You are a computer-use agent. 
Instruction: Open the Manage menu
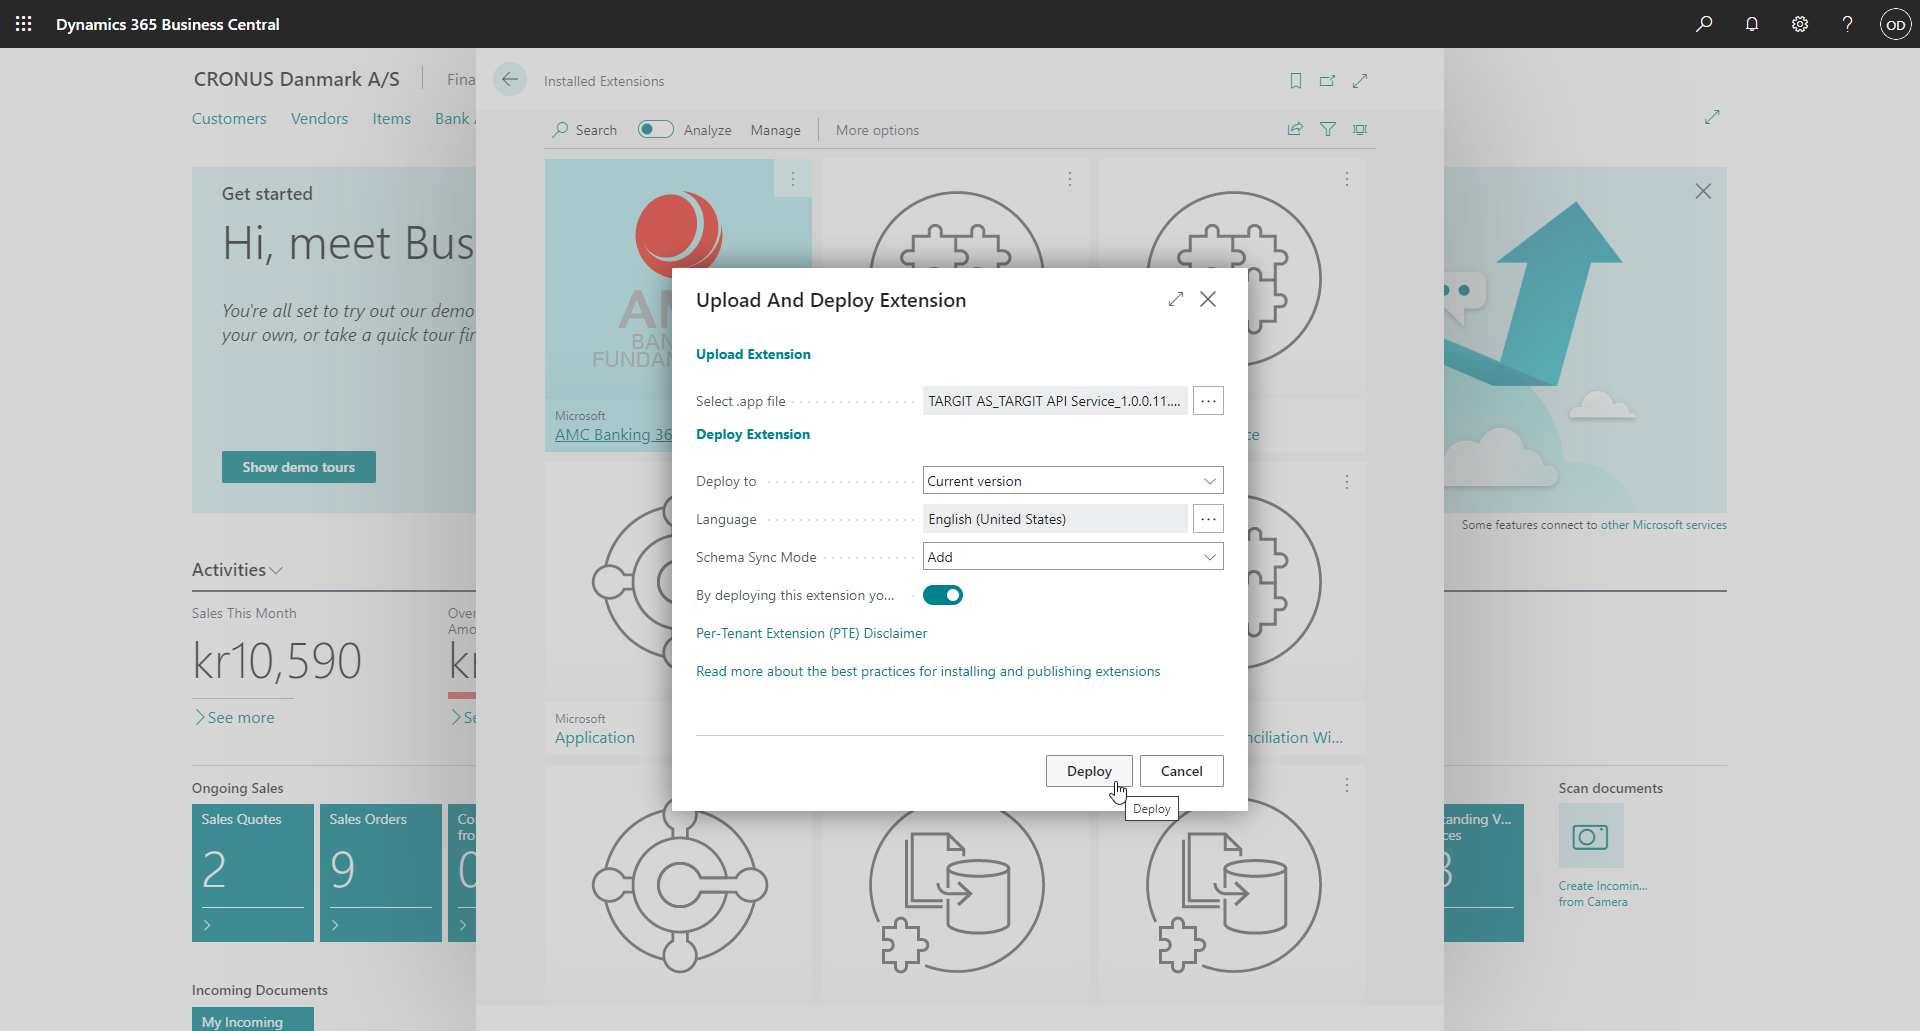click(x=775, y=130)
